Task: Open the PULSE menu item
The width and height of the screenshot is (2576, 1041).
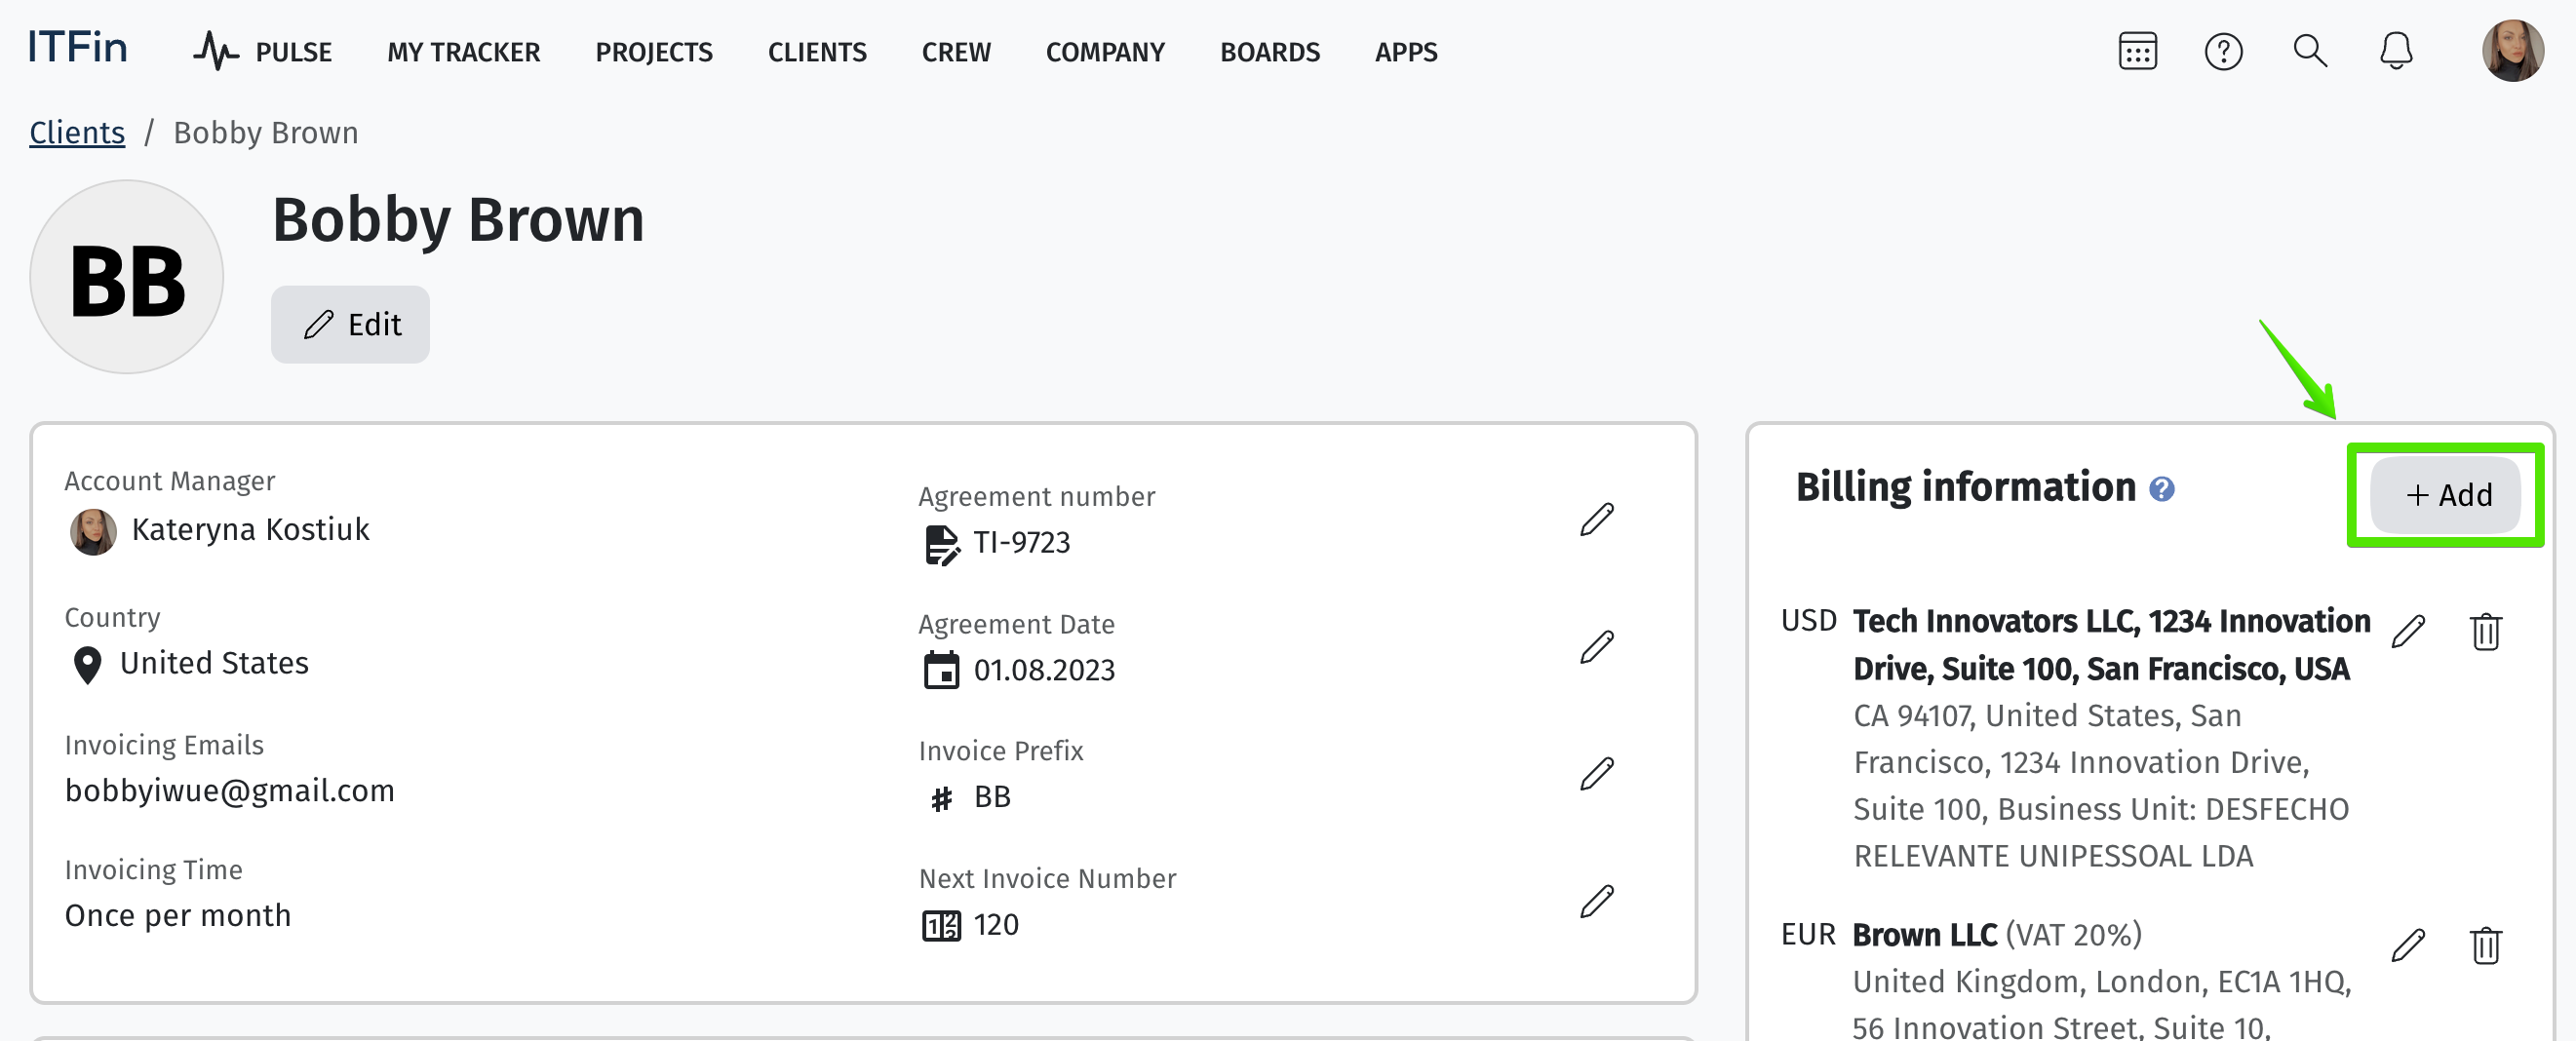Action: 293,52
